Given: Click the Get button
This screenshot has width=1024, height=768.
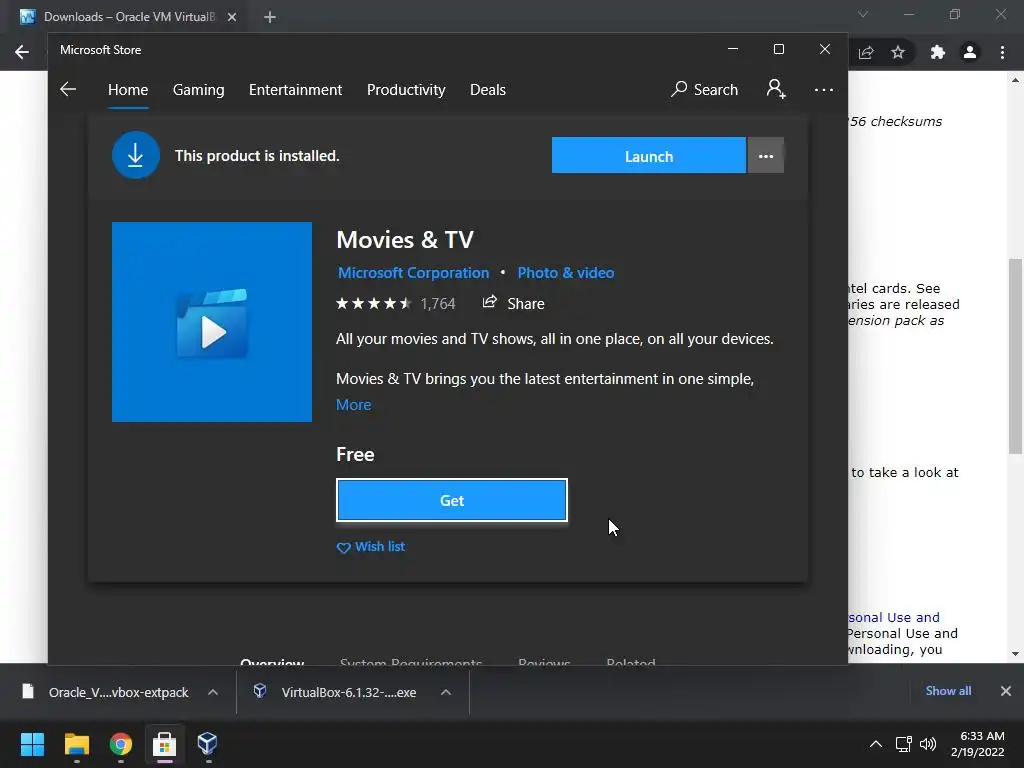Looking at the screenshot, I should (452, 500).
